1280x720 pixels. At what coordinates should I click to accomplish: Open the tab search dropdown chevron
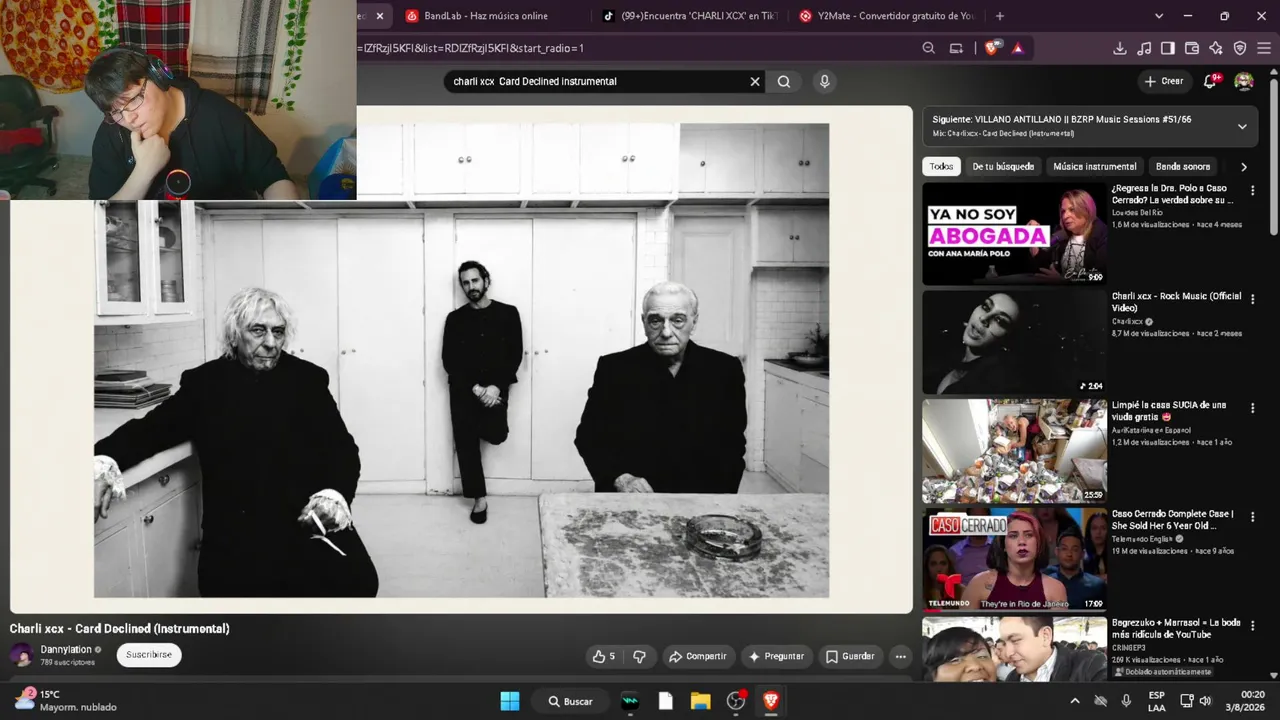[1159, 16]
